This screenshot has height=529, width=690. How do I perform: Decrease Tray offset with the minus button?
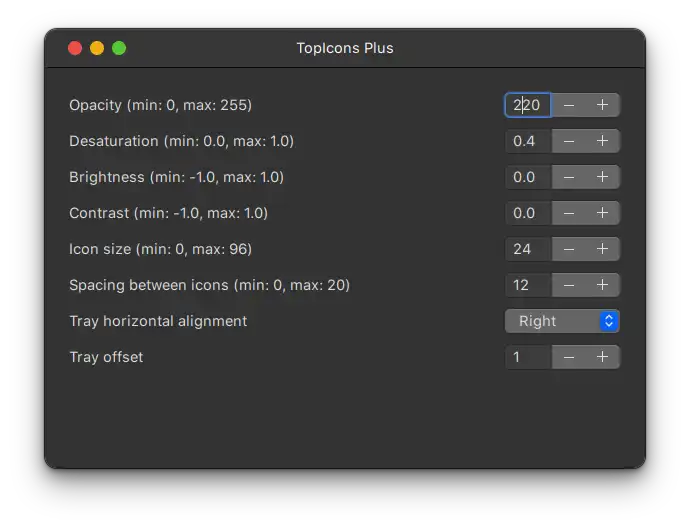pyautogui.click(x=569, y=357)
